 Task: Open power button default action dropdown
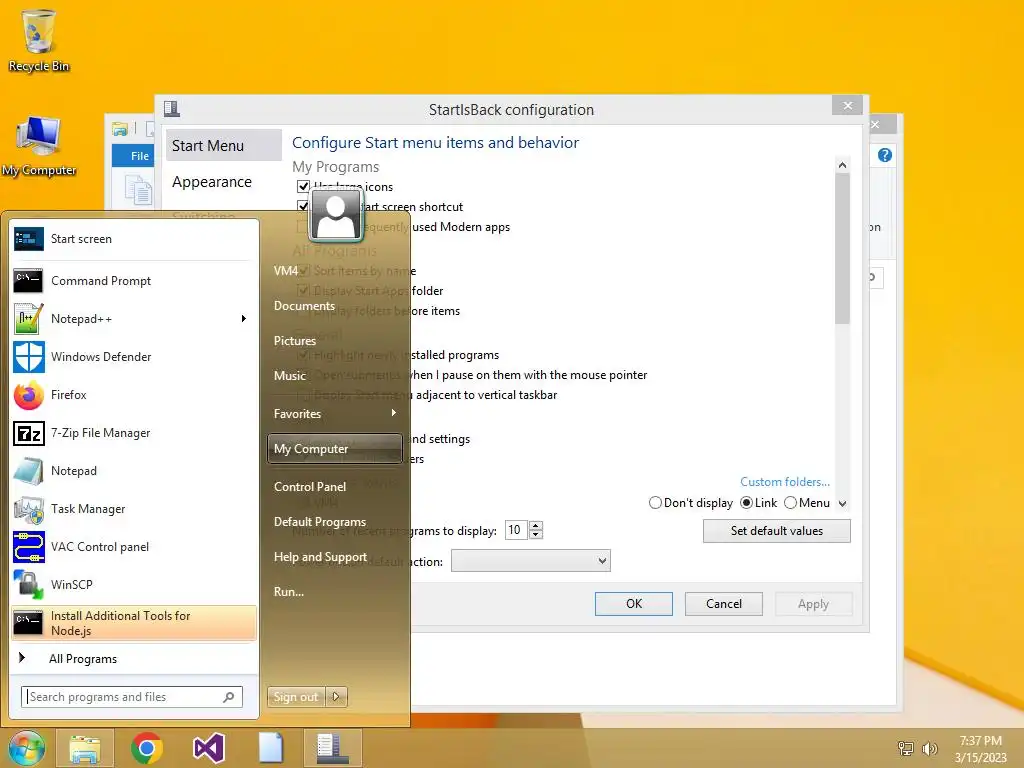pos(531,560)
